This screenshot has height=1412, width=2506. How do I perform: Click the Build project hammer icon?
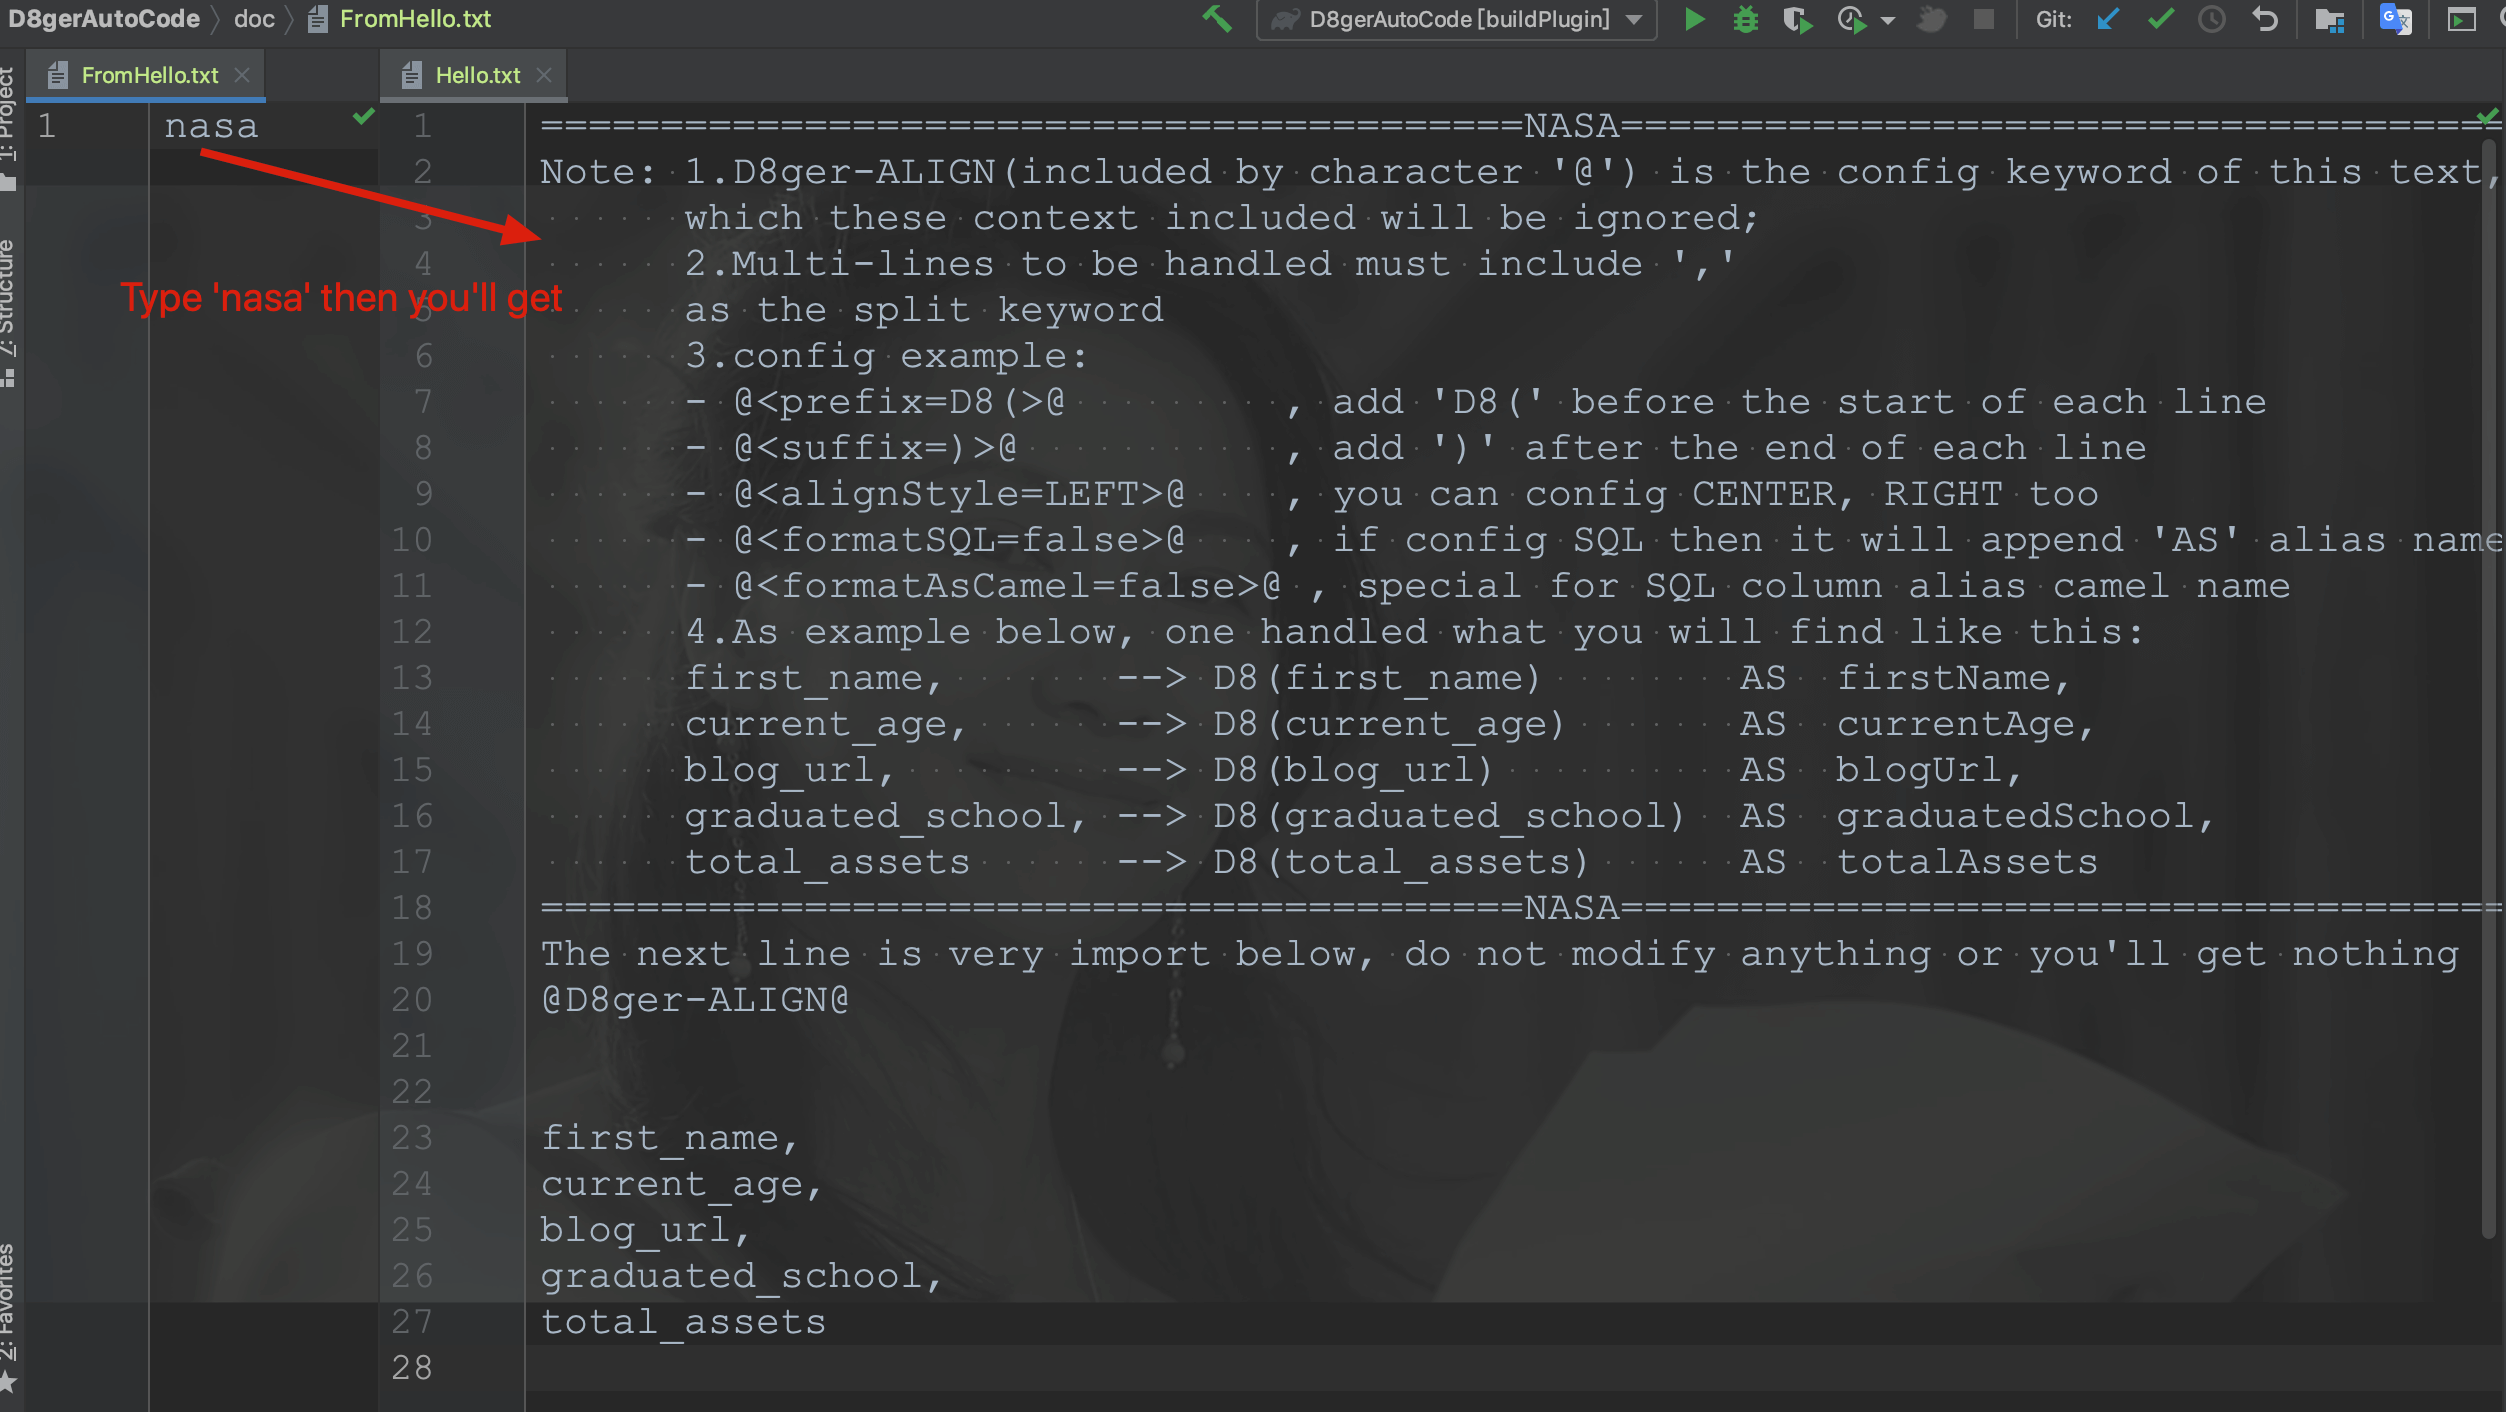point(1217,19)
